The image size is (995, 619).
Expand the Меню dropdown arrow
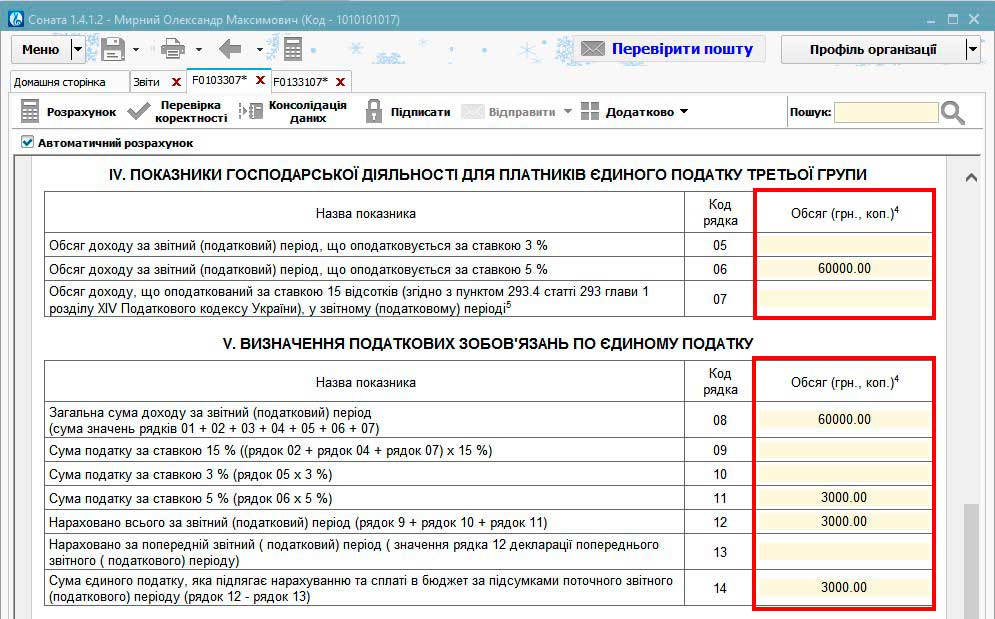click(x=78, y=49)
